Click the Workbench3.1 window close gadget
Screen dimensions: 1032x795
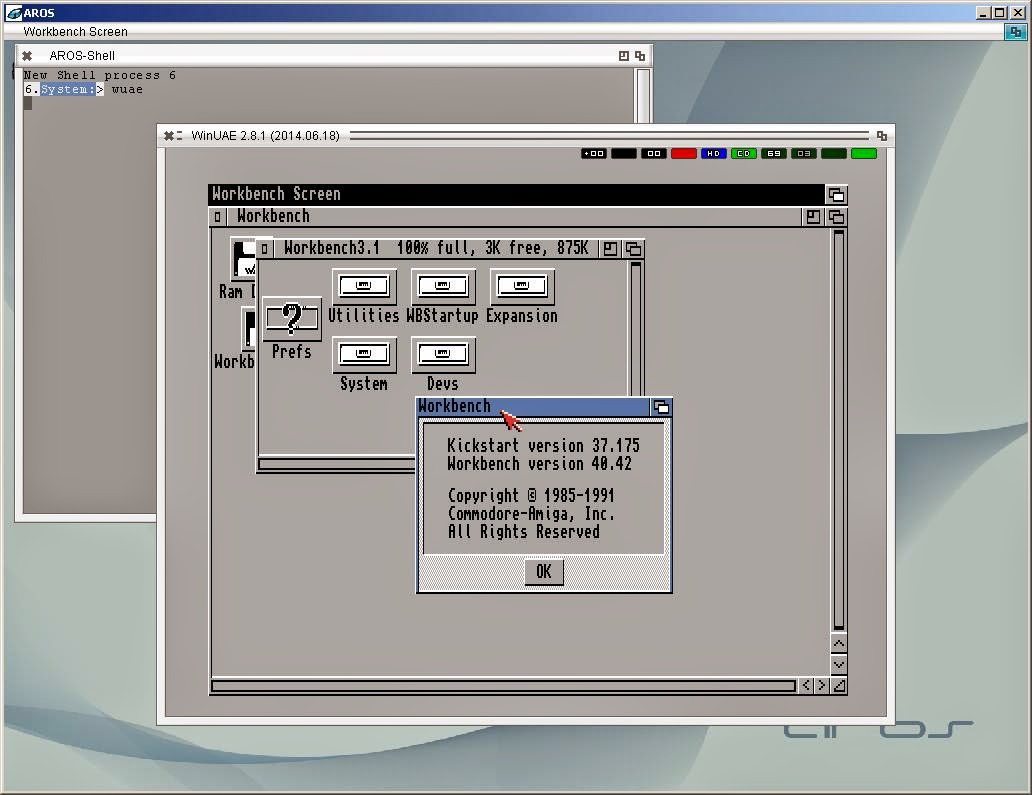(x=265, y=249)
